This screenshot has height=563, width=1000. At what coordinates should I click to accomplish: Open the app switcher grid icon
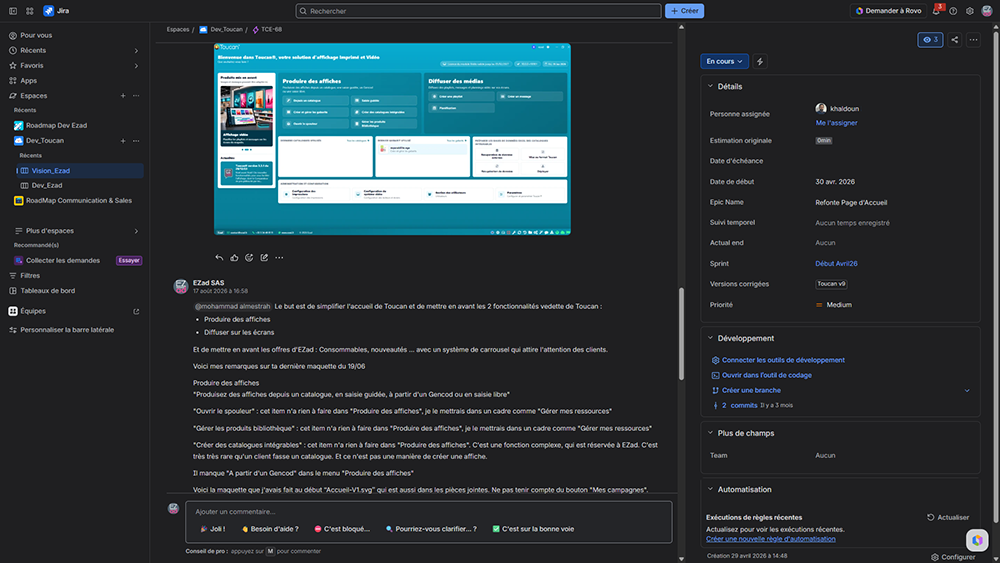30,11
